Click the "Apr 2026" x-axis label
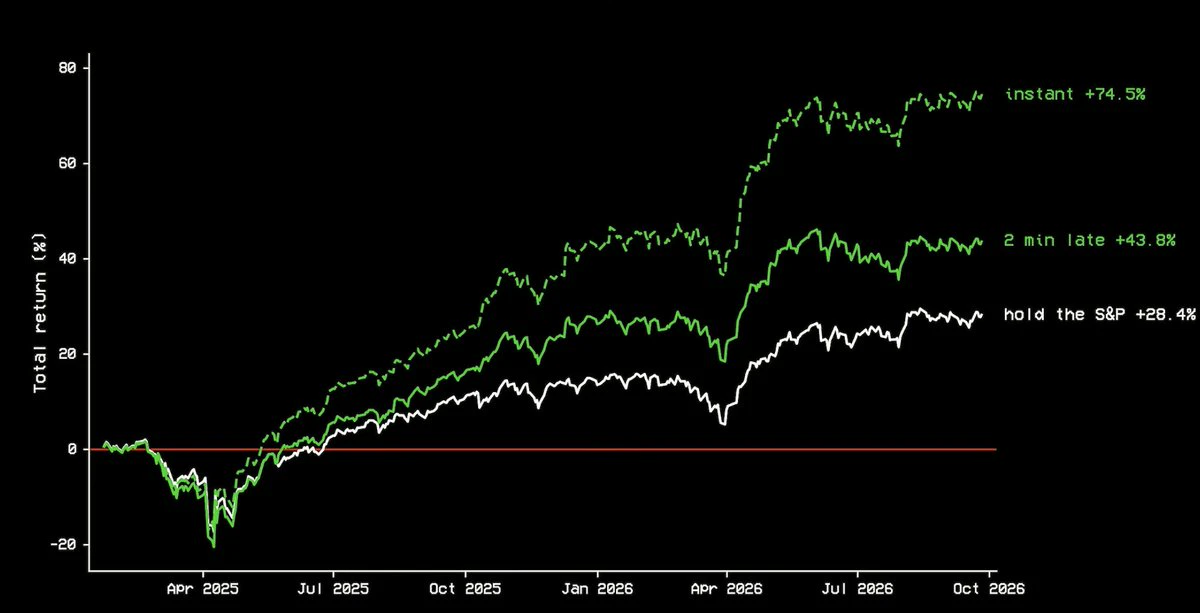 pos(727,590)
